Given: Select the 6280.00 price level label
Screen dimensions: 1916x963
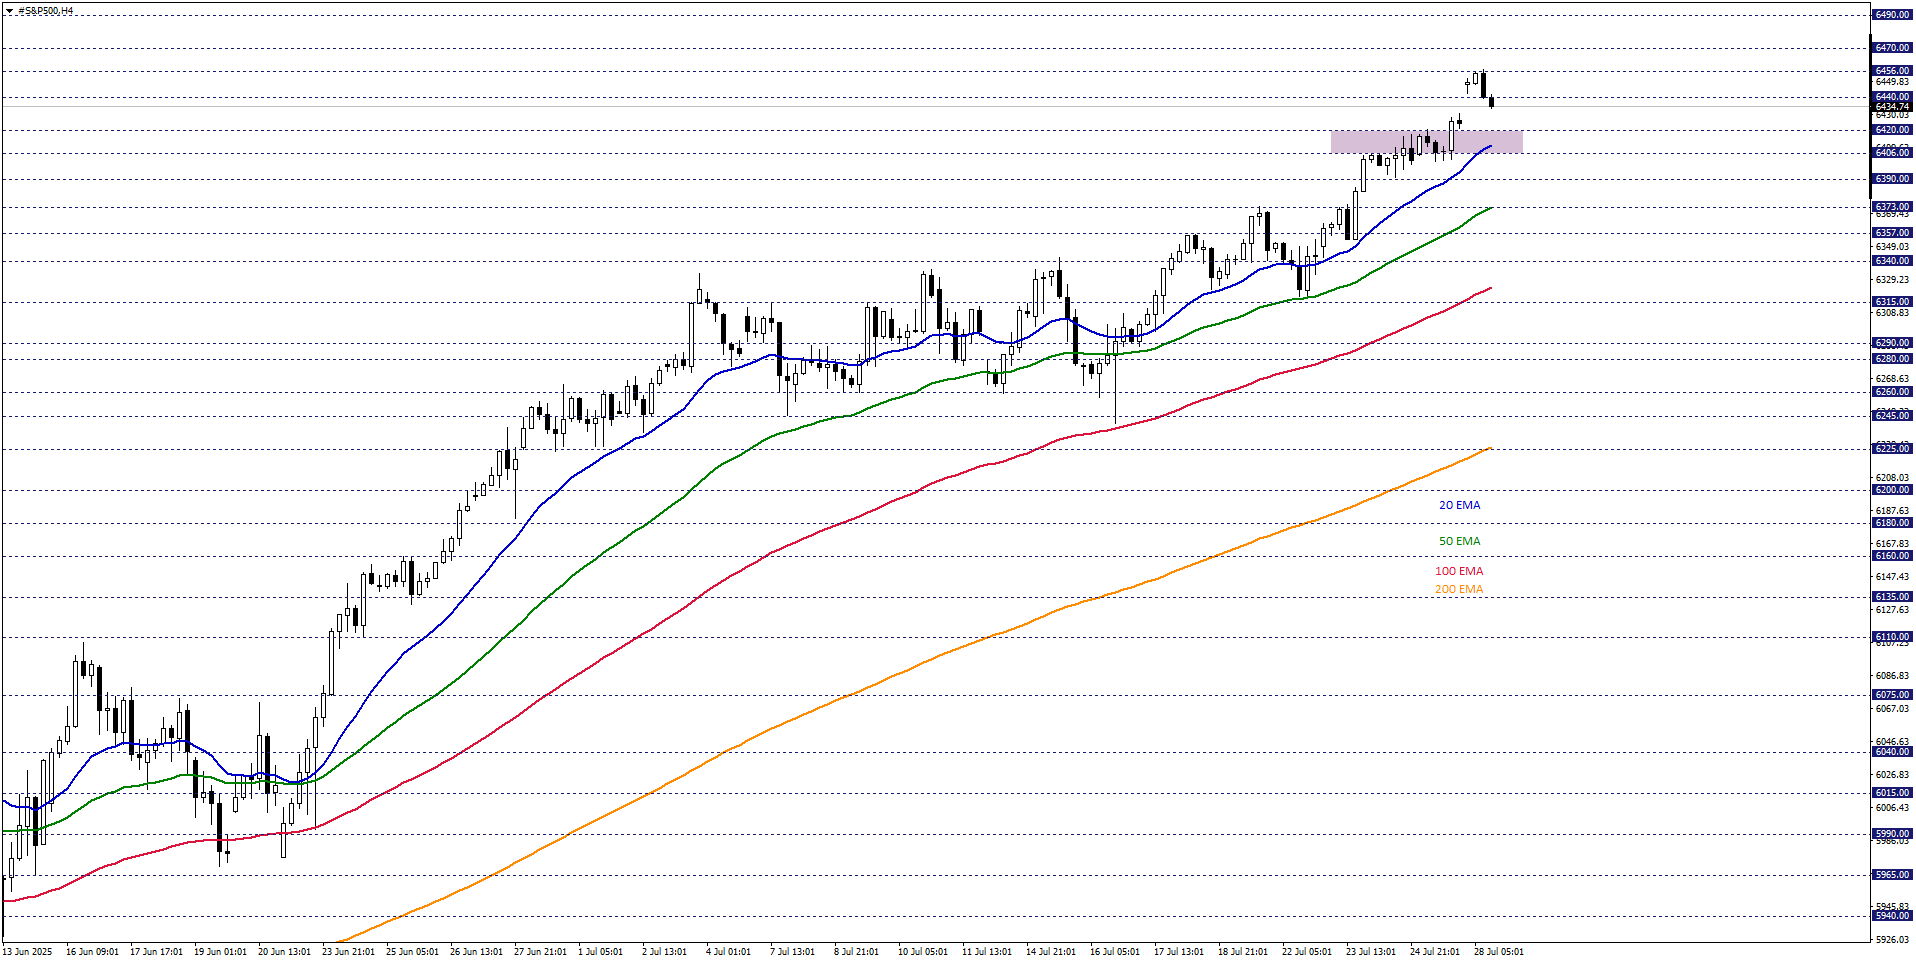Looking at the screenshot, I should (x=1892, y=359).
